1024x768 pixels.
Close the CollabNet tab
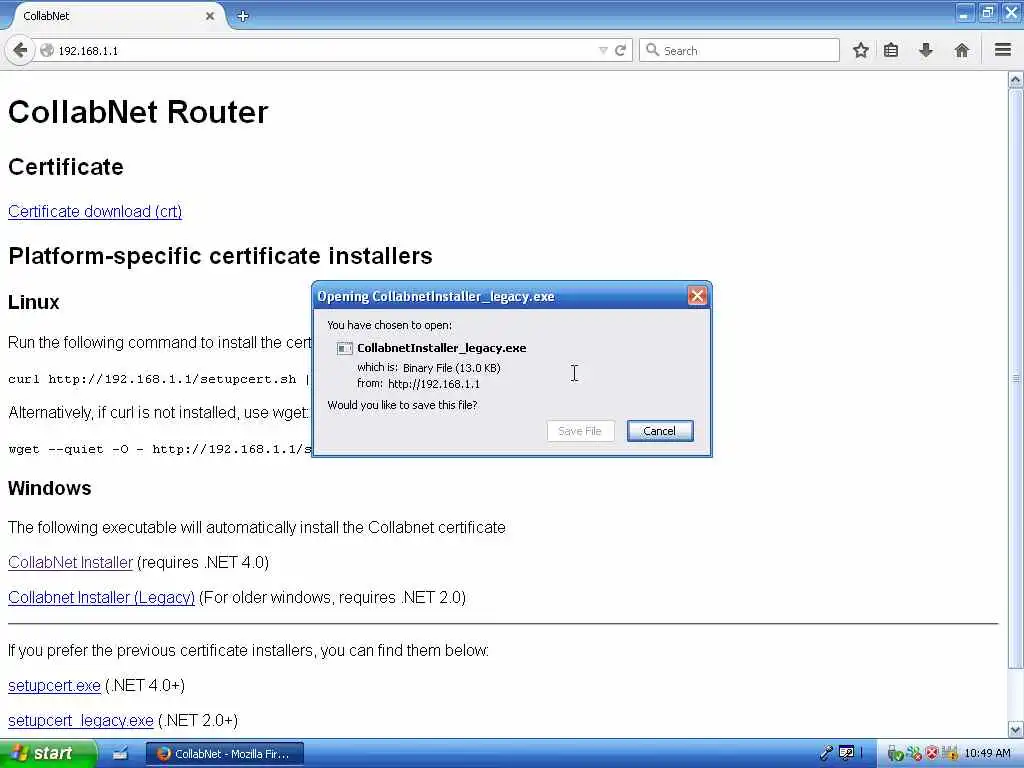(x=210, y=16)
